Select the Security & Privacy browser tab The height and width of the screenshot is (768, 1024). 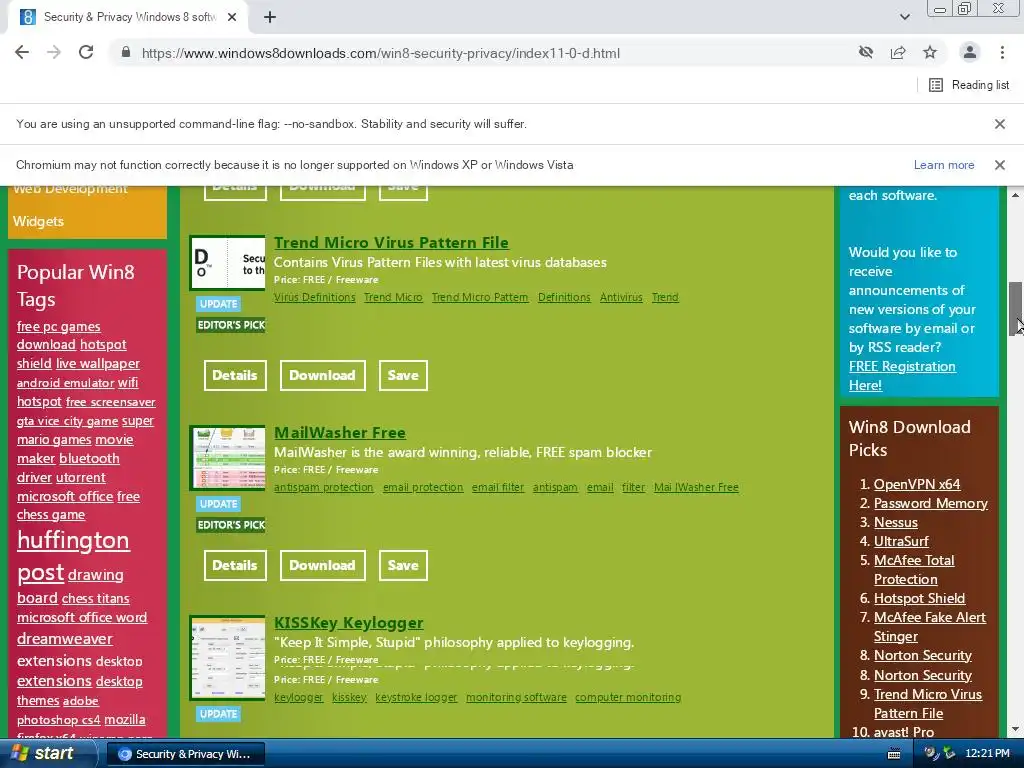128,17
